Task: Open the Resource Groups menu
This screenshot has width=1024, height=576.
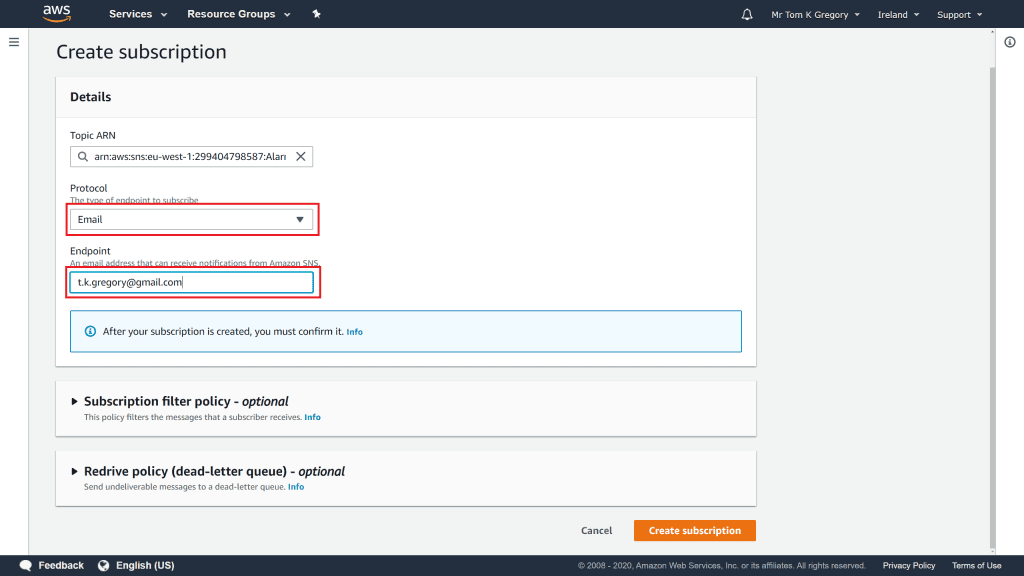Action: pos(238,15)
